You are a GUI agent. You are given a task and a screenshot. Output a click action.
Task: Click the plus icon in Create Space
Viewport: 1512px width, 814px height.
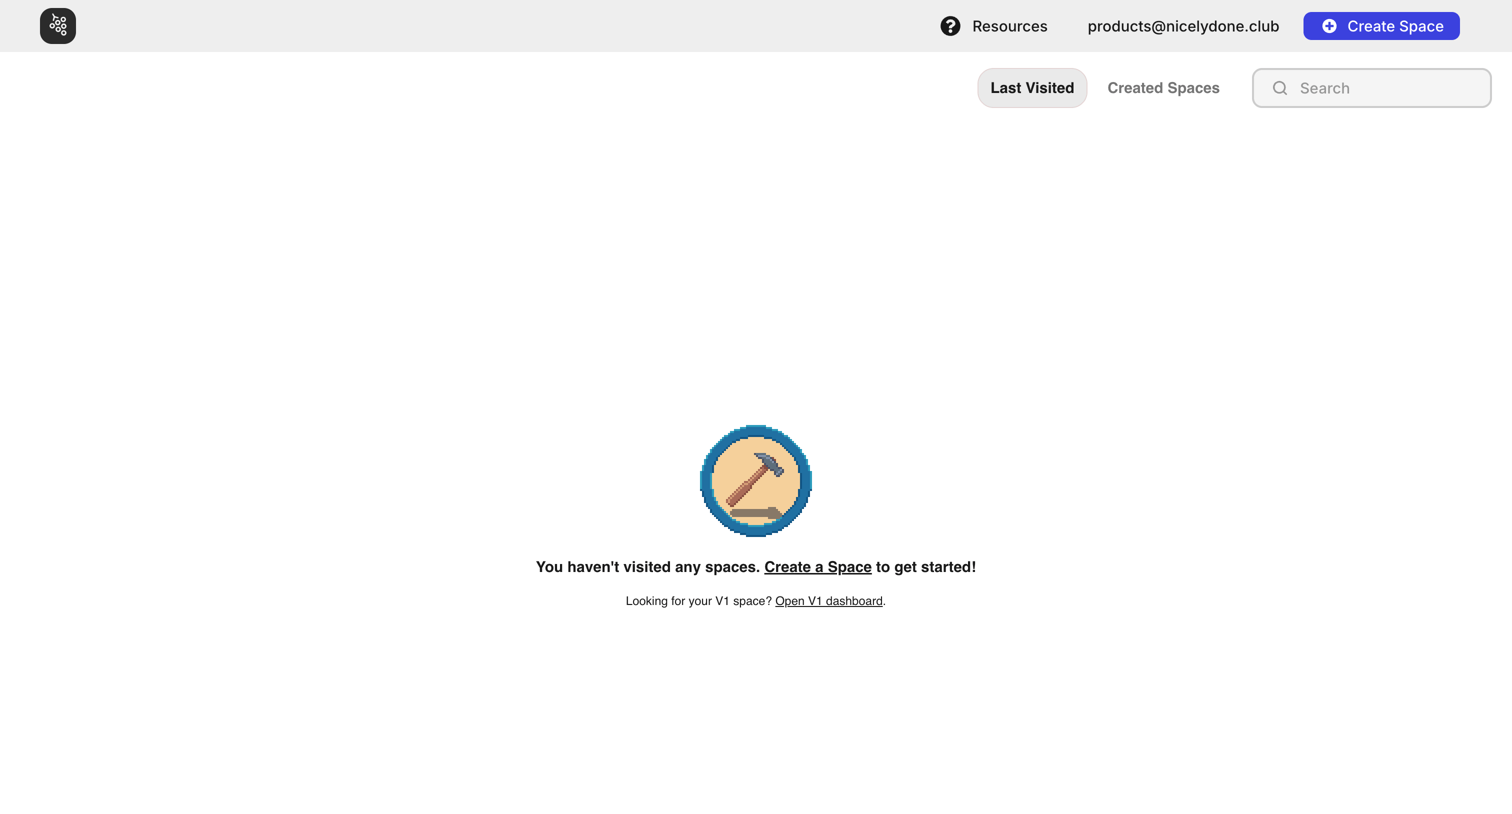[x=1329, y=26]
